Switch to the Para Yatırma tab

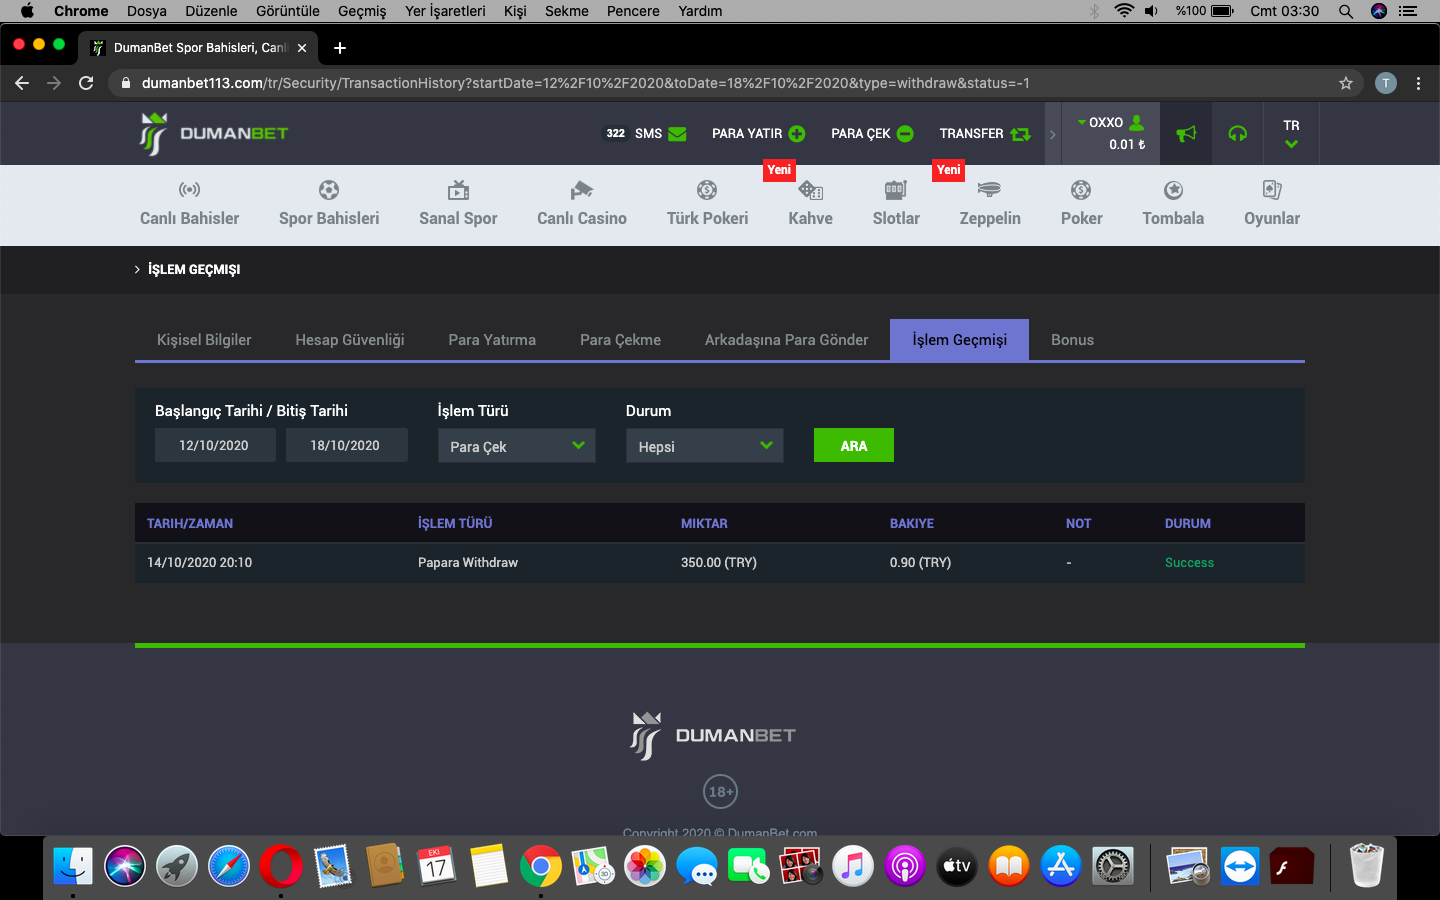click(x=492, y=340)
